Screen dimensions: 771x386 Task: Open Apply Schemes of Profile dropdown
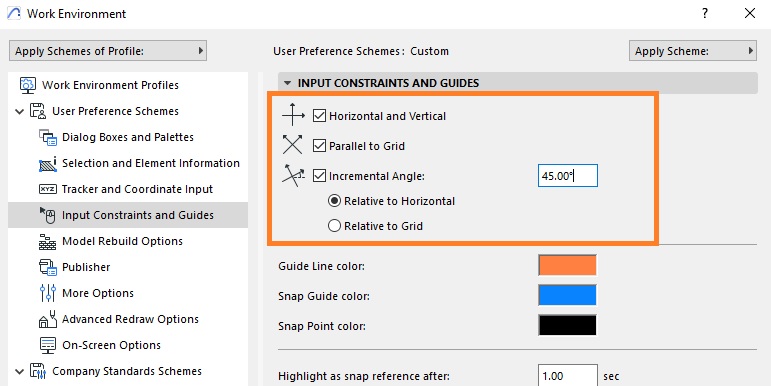(x=108, y=51)
